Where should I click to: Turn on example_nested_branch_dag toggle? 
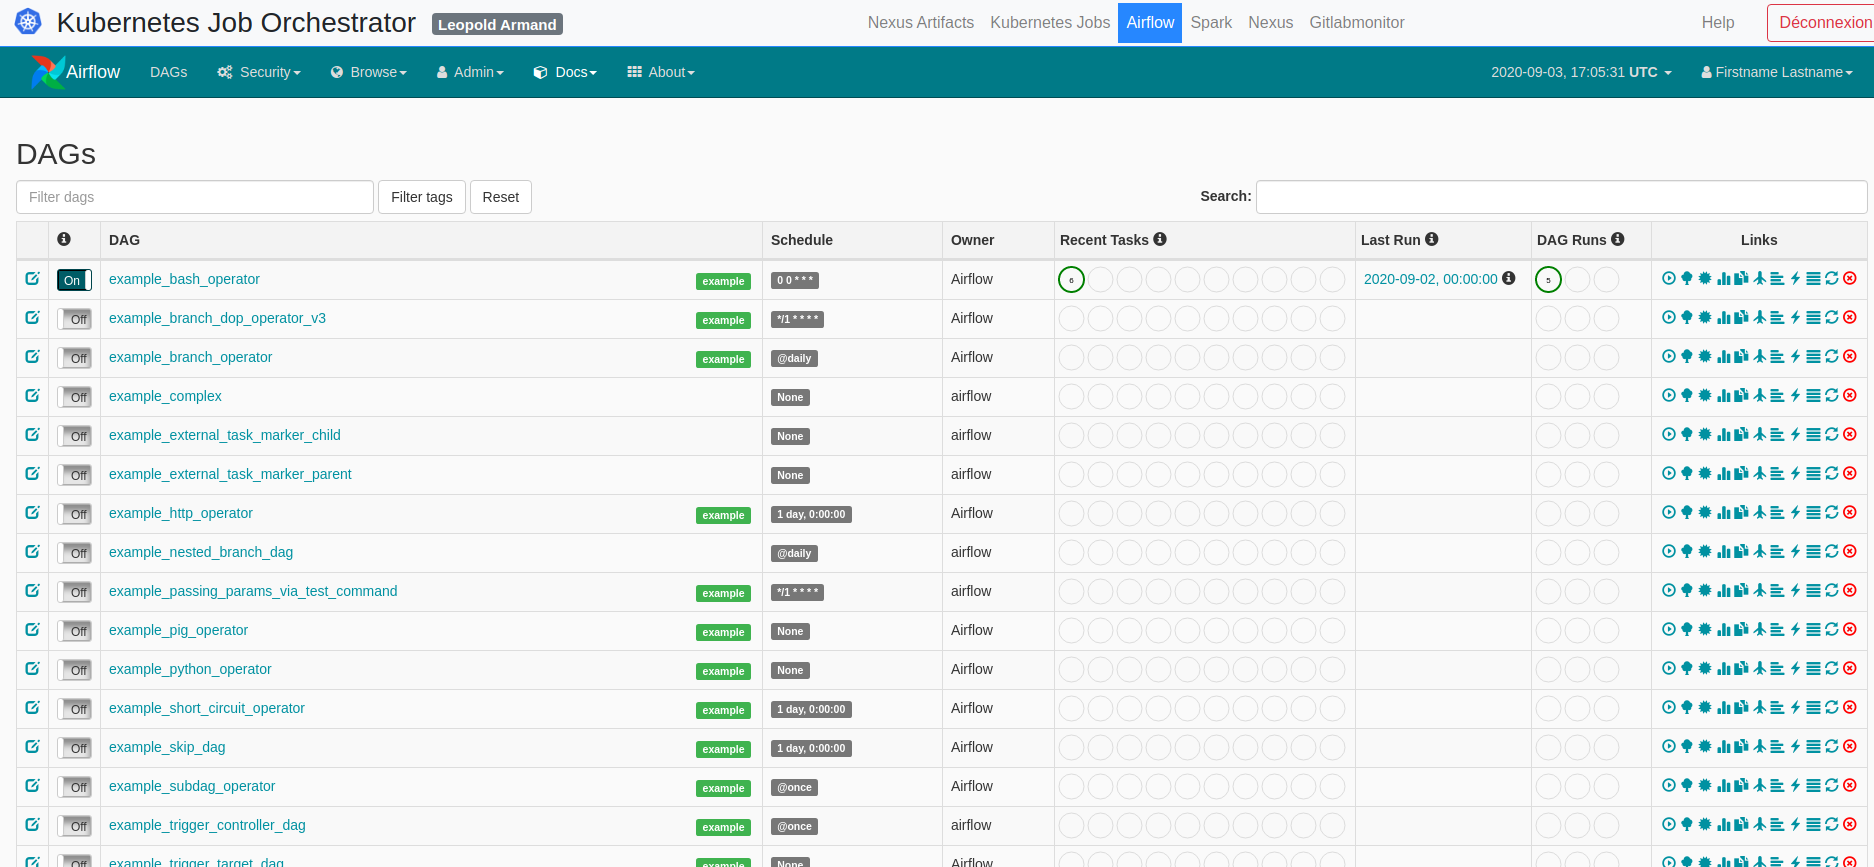pos(74,553)
